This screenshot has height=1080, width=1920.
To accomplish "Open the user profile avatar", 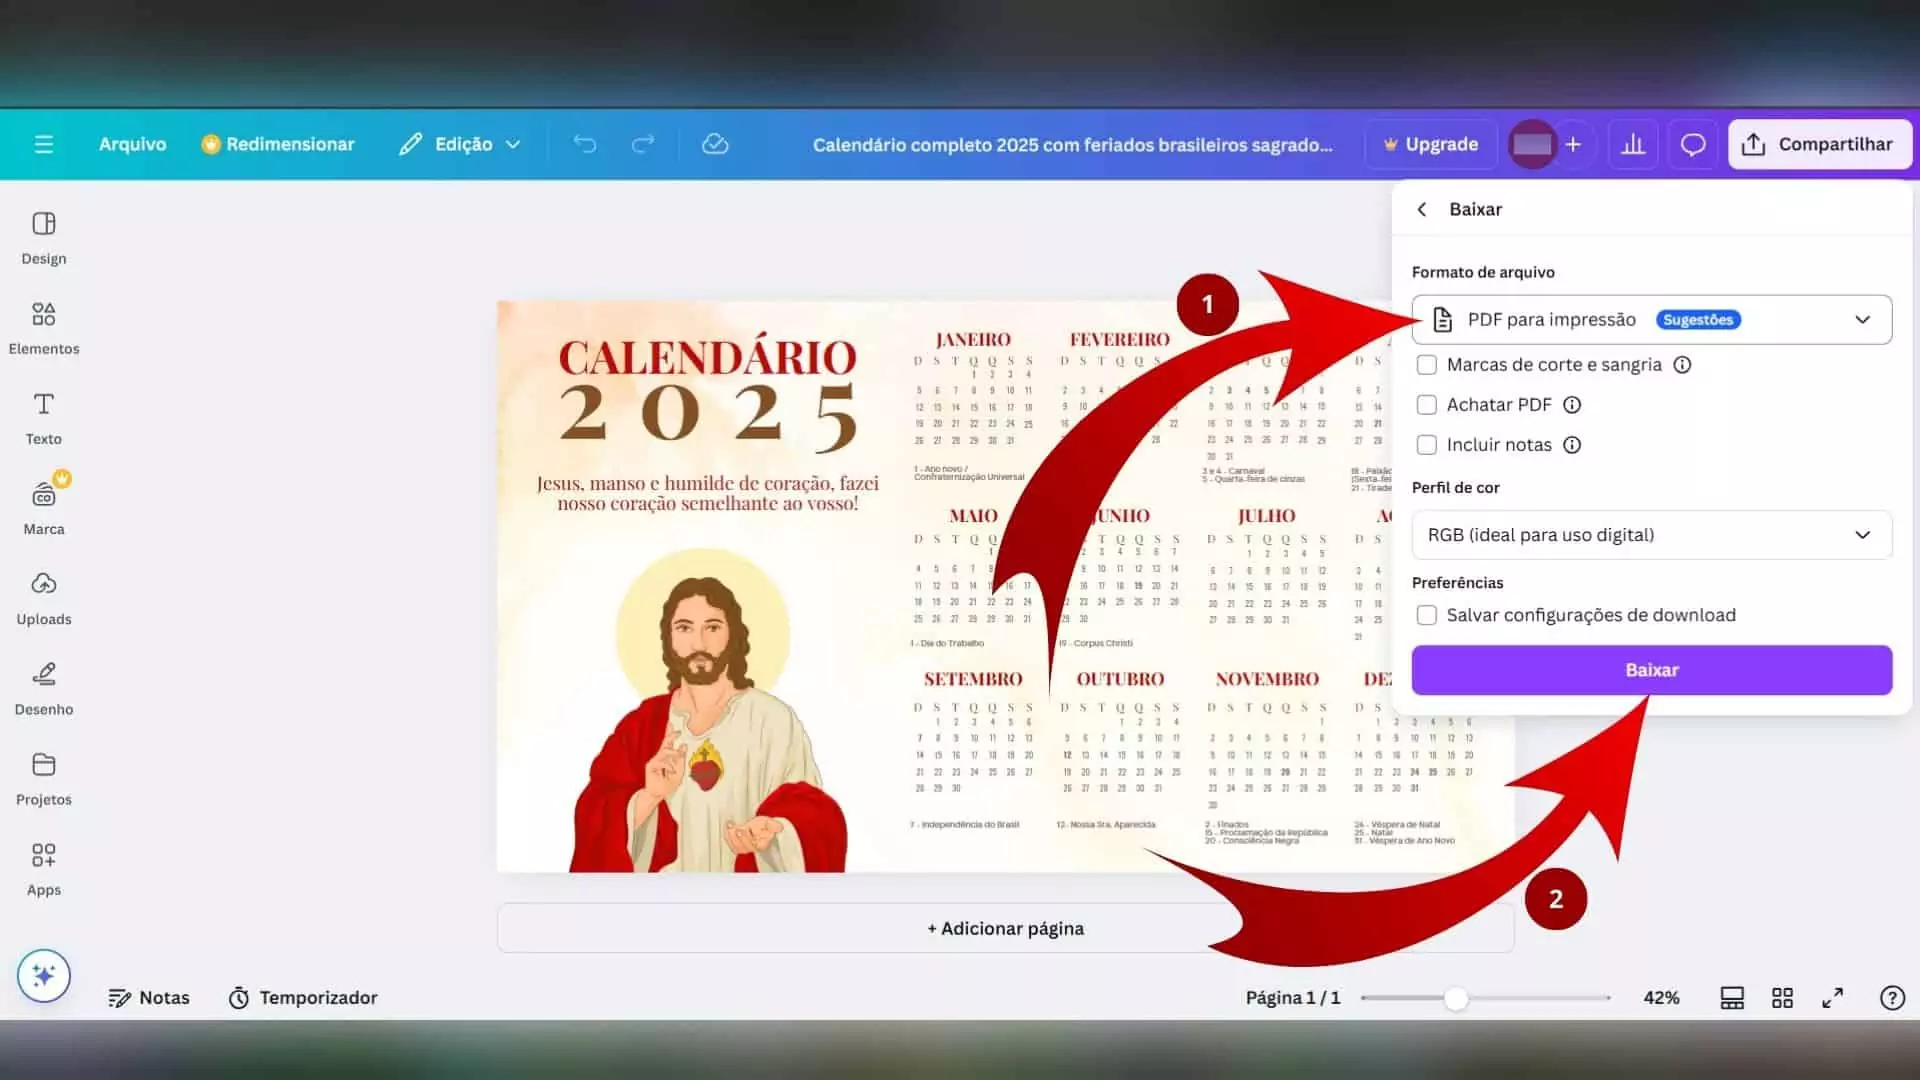I will tap(1532, 144).
